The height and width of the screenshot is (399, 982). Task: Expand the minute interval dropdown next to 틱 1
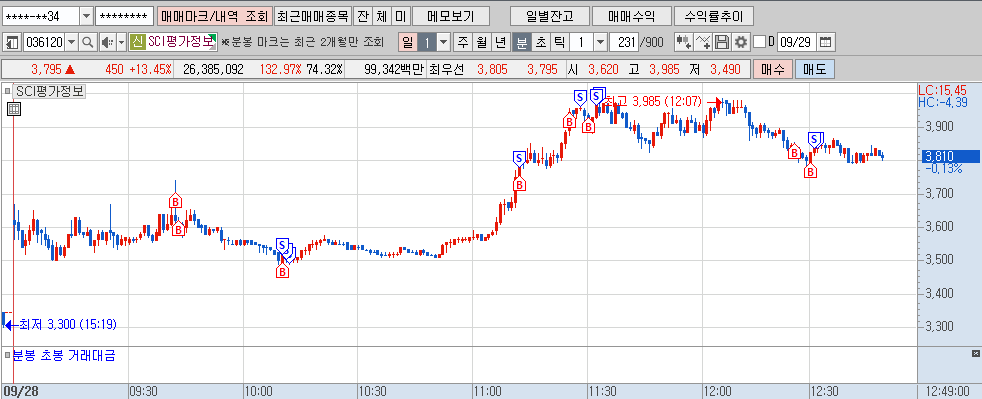[x=600, y=43]
